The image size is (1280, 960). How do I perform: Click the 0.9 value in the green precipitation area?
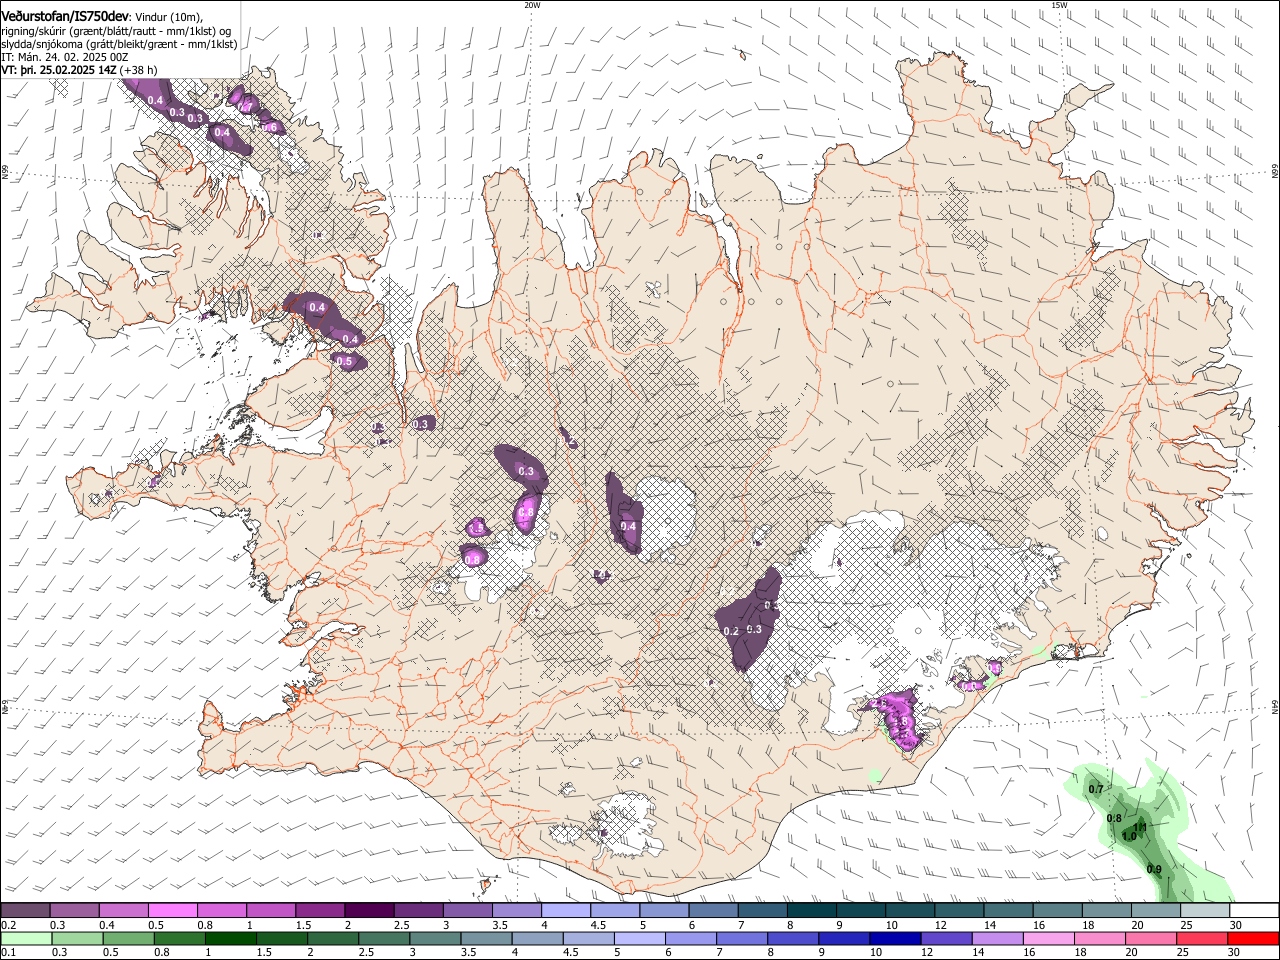click(x=1154, y=870)
